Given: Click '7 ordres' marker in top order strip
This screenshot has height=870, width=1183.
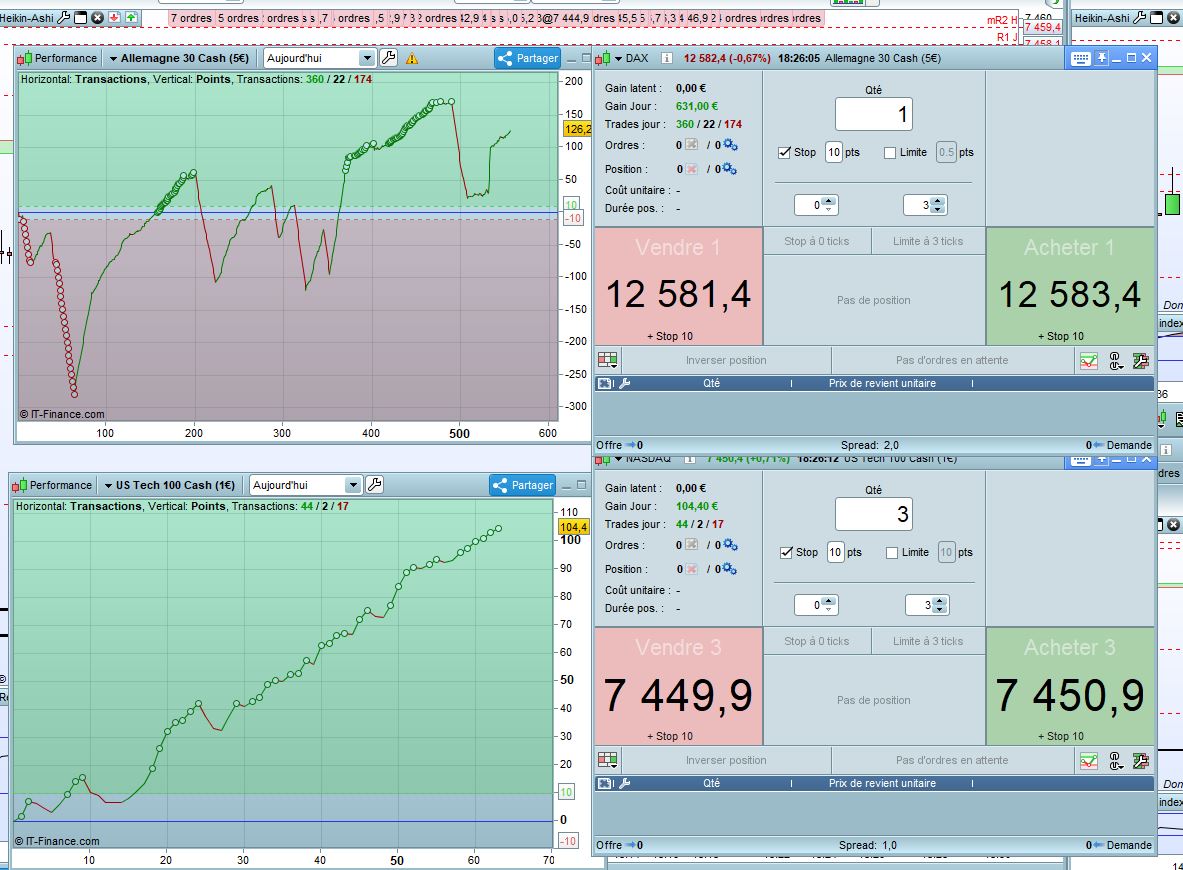Looking at the screenshot, I should coord(191,18).
